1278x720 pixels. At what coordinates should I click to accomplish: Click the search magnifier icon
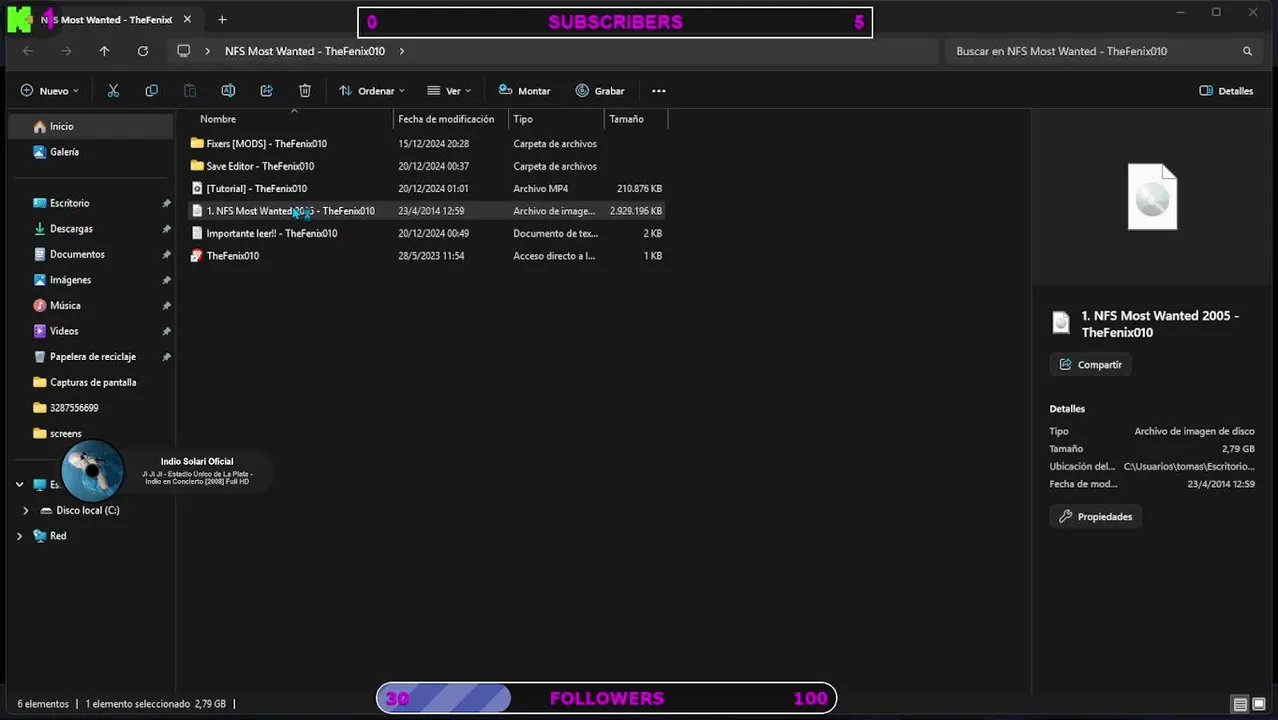click(1247, 51)
